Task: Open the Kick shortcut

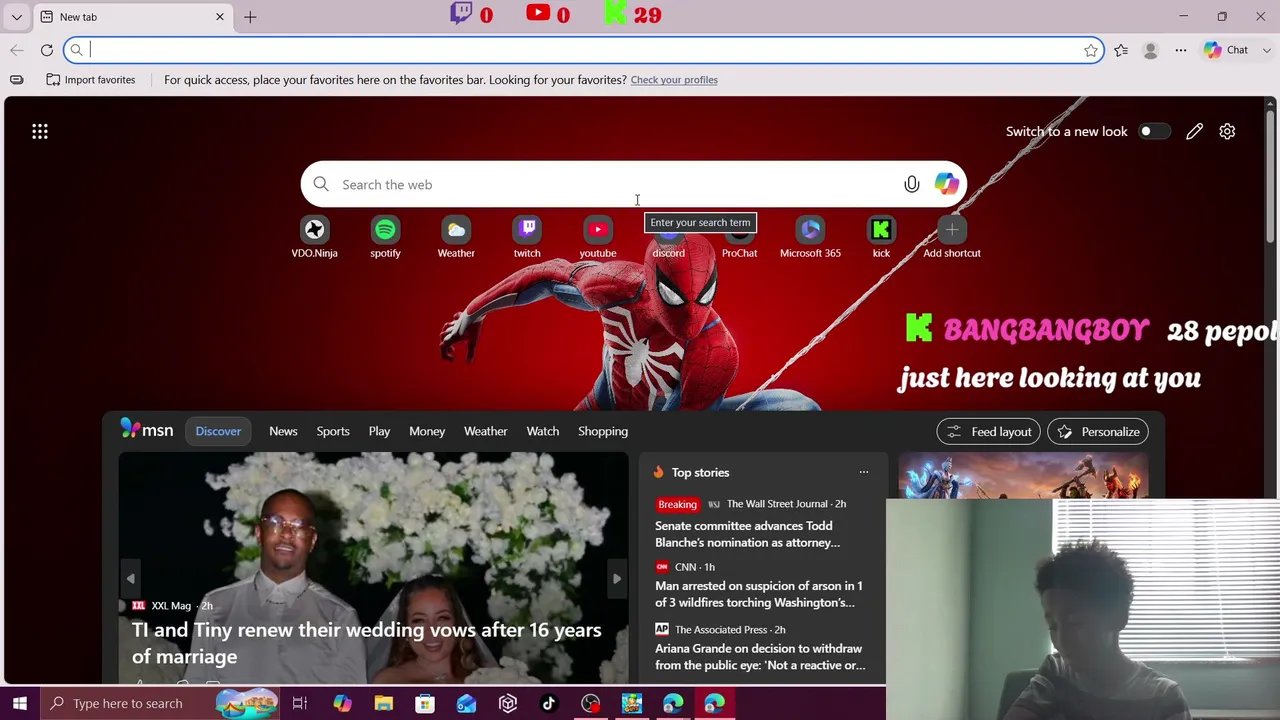Action: pyautogui.click(x=881, y=238)
